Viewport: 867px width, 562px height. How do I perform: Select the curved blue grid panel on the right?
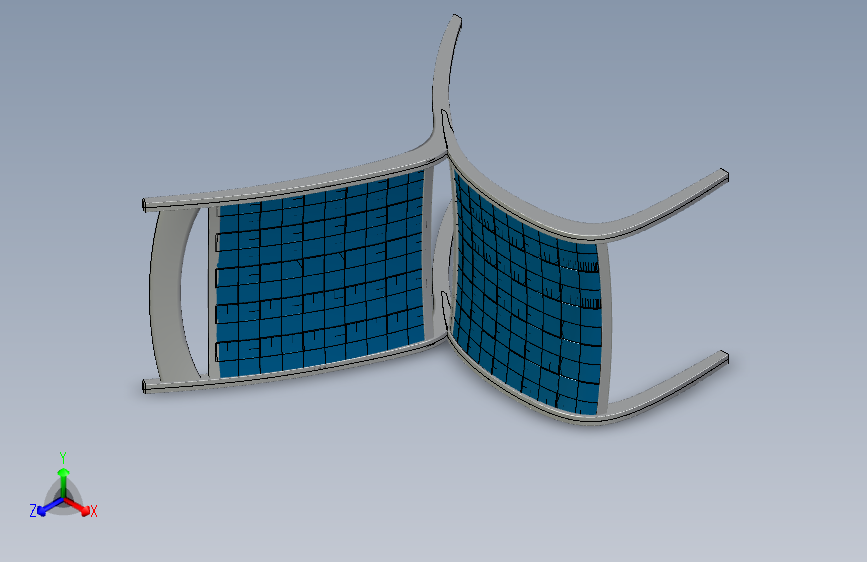(528, 295)
